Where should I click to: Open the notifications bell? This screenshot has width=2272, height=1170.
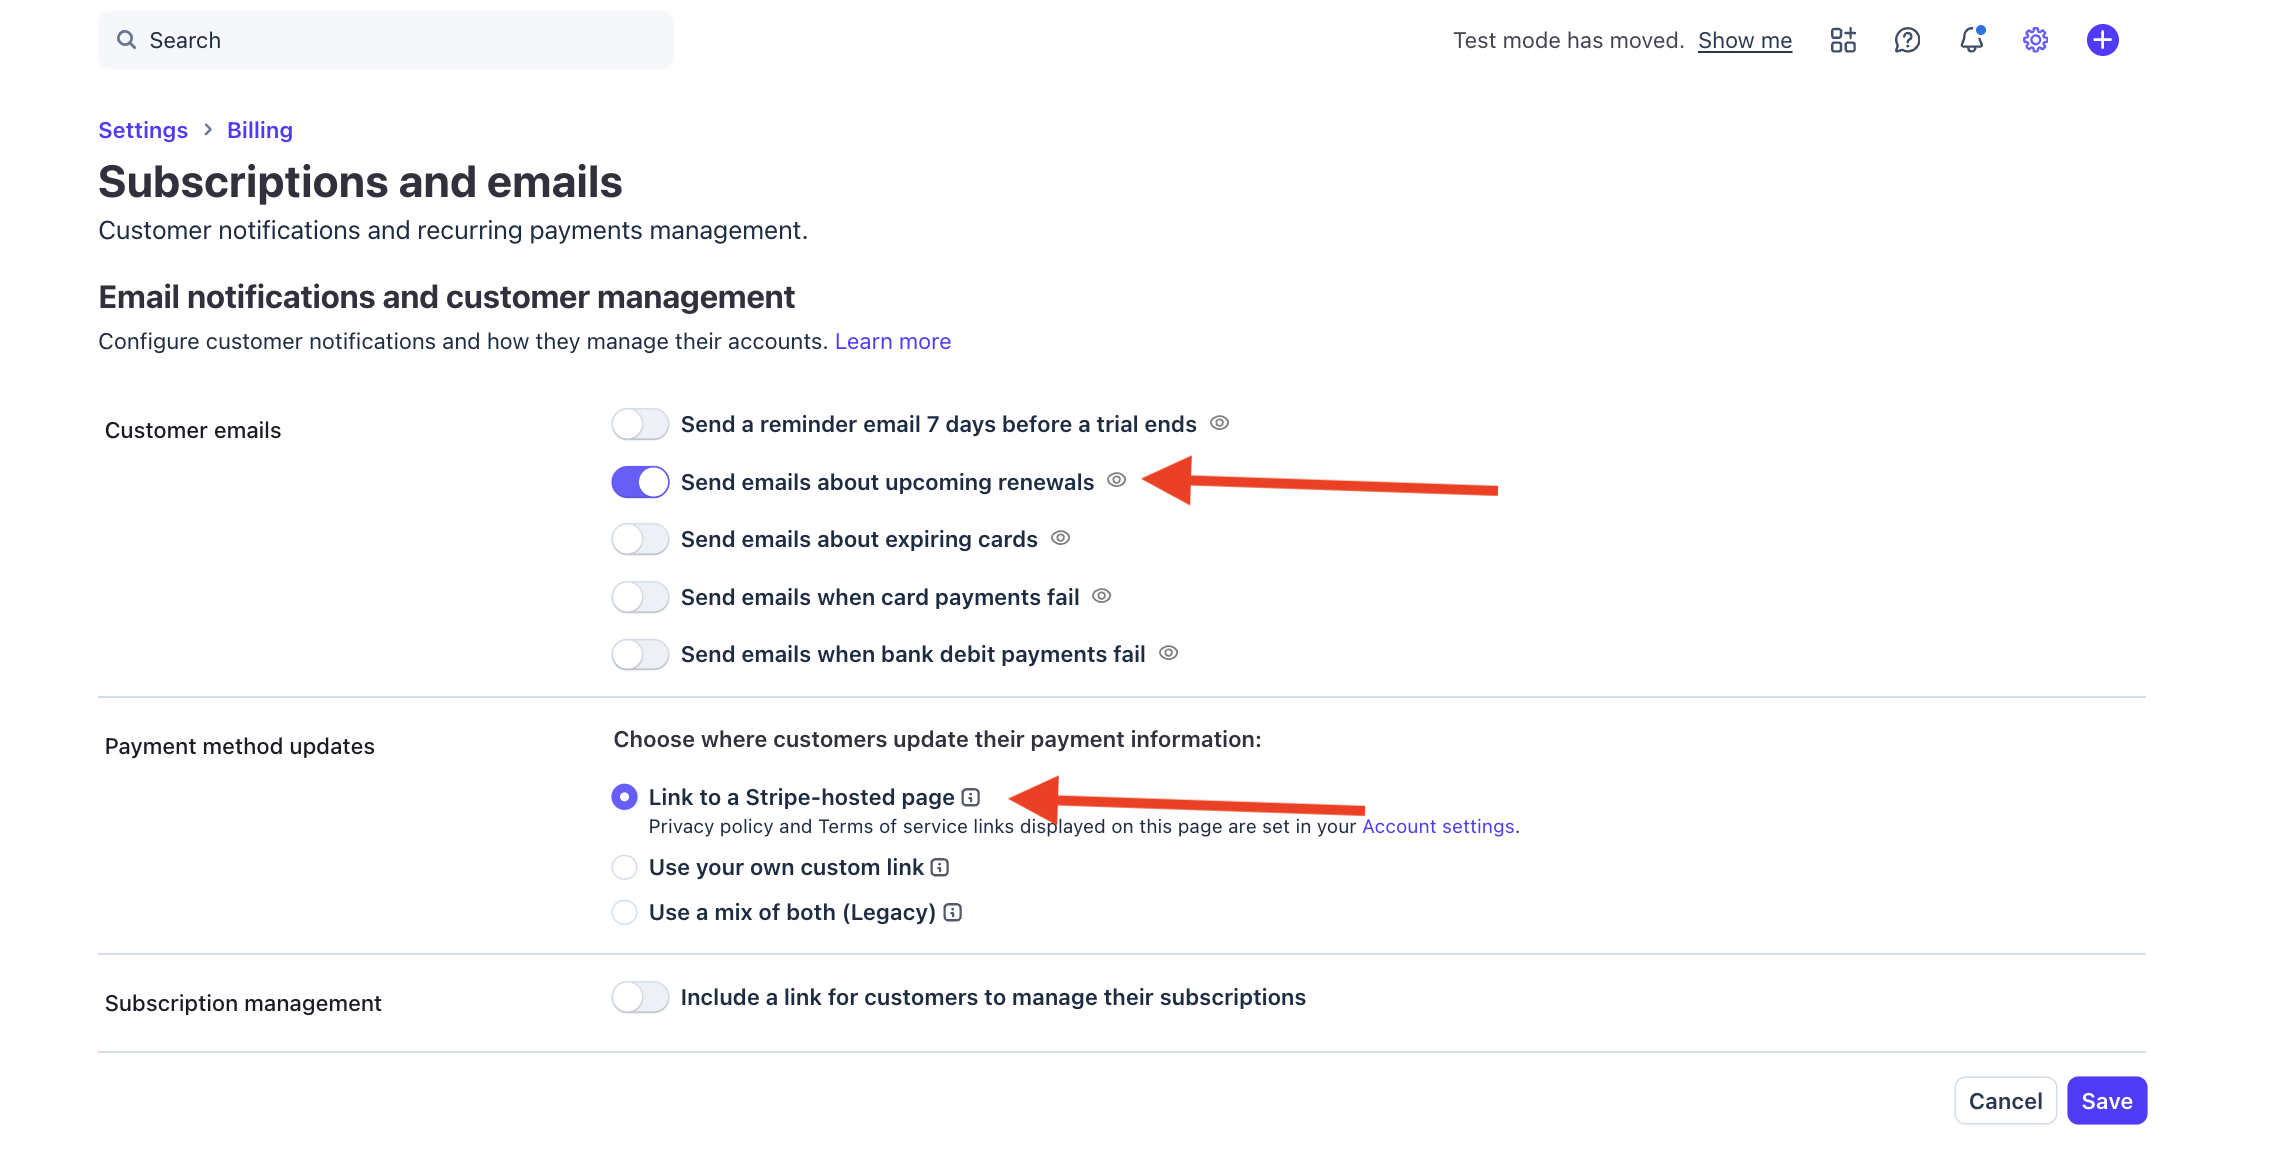click(1971, 40)
